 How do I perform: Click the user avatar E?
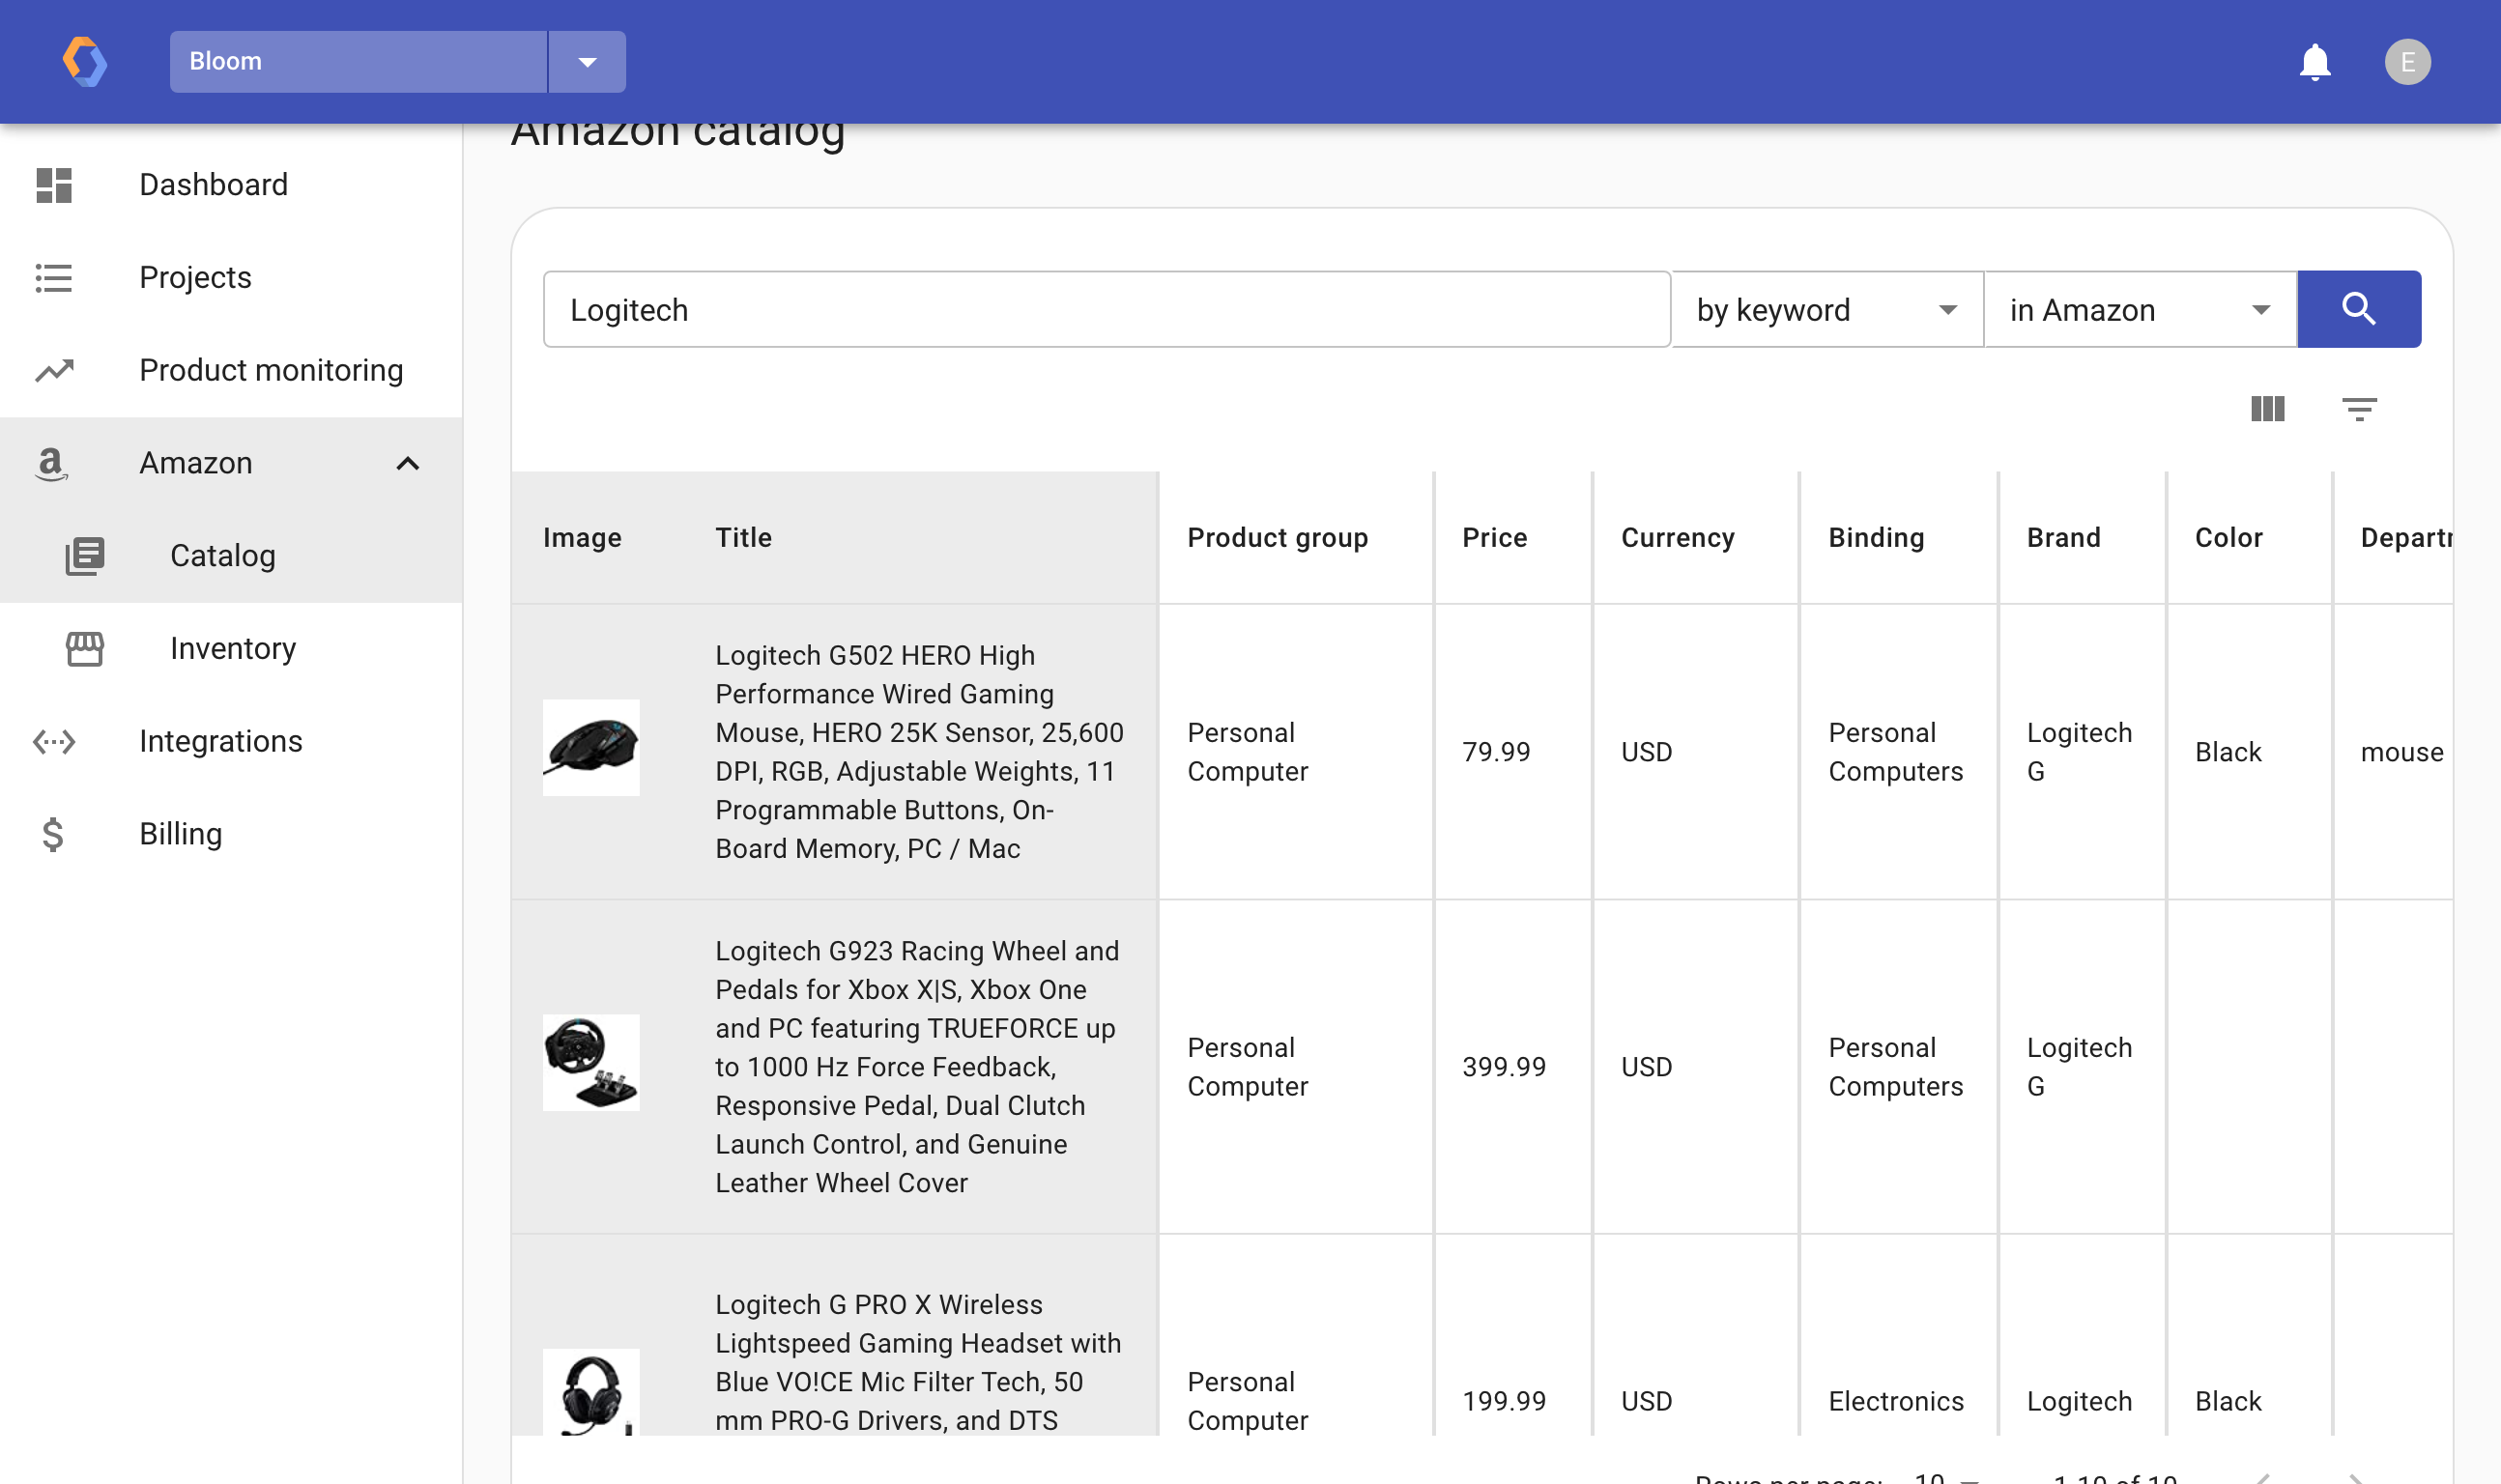point(2406,62)
